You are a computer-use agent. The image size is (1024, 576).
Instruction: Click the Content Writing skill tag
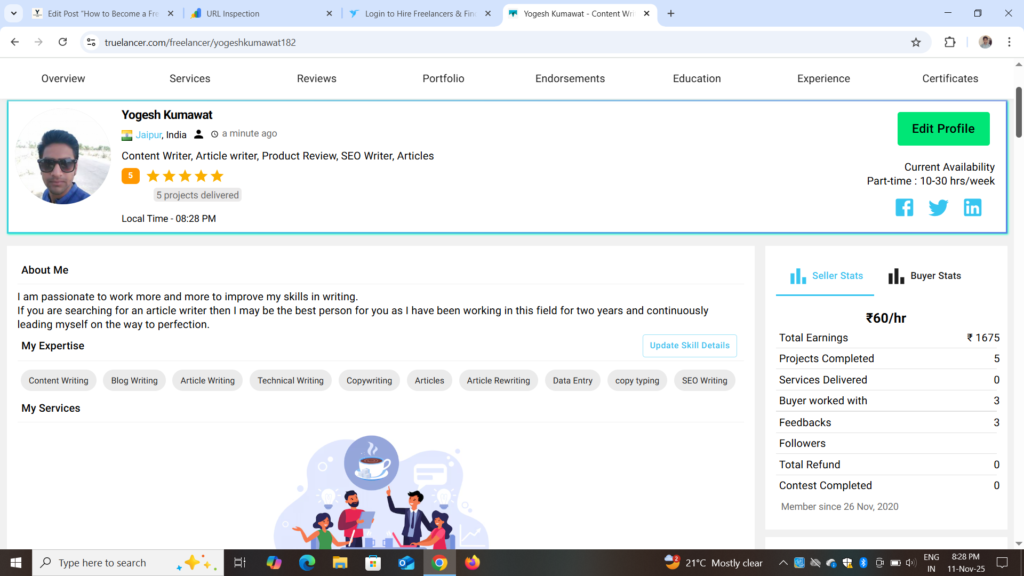pyautogui.click(x=59, y=381)
